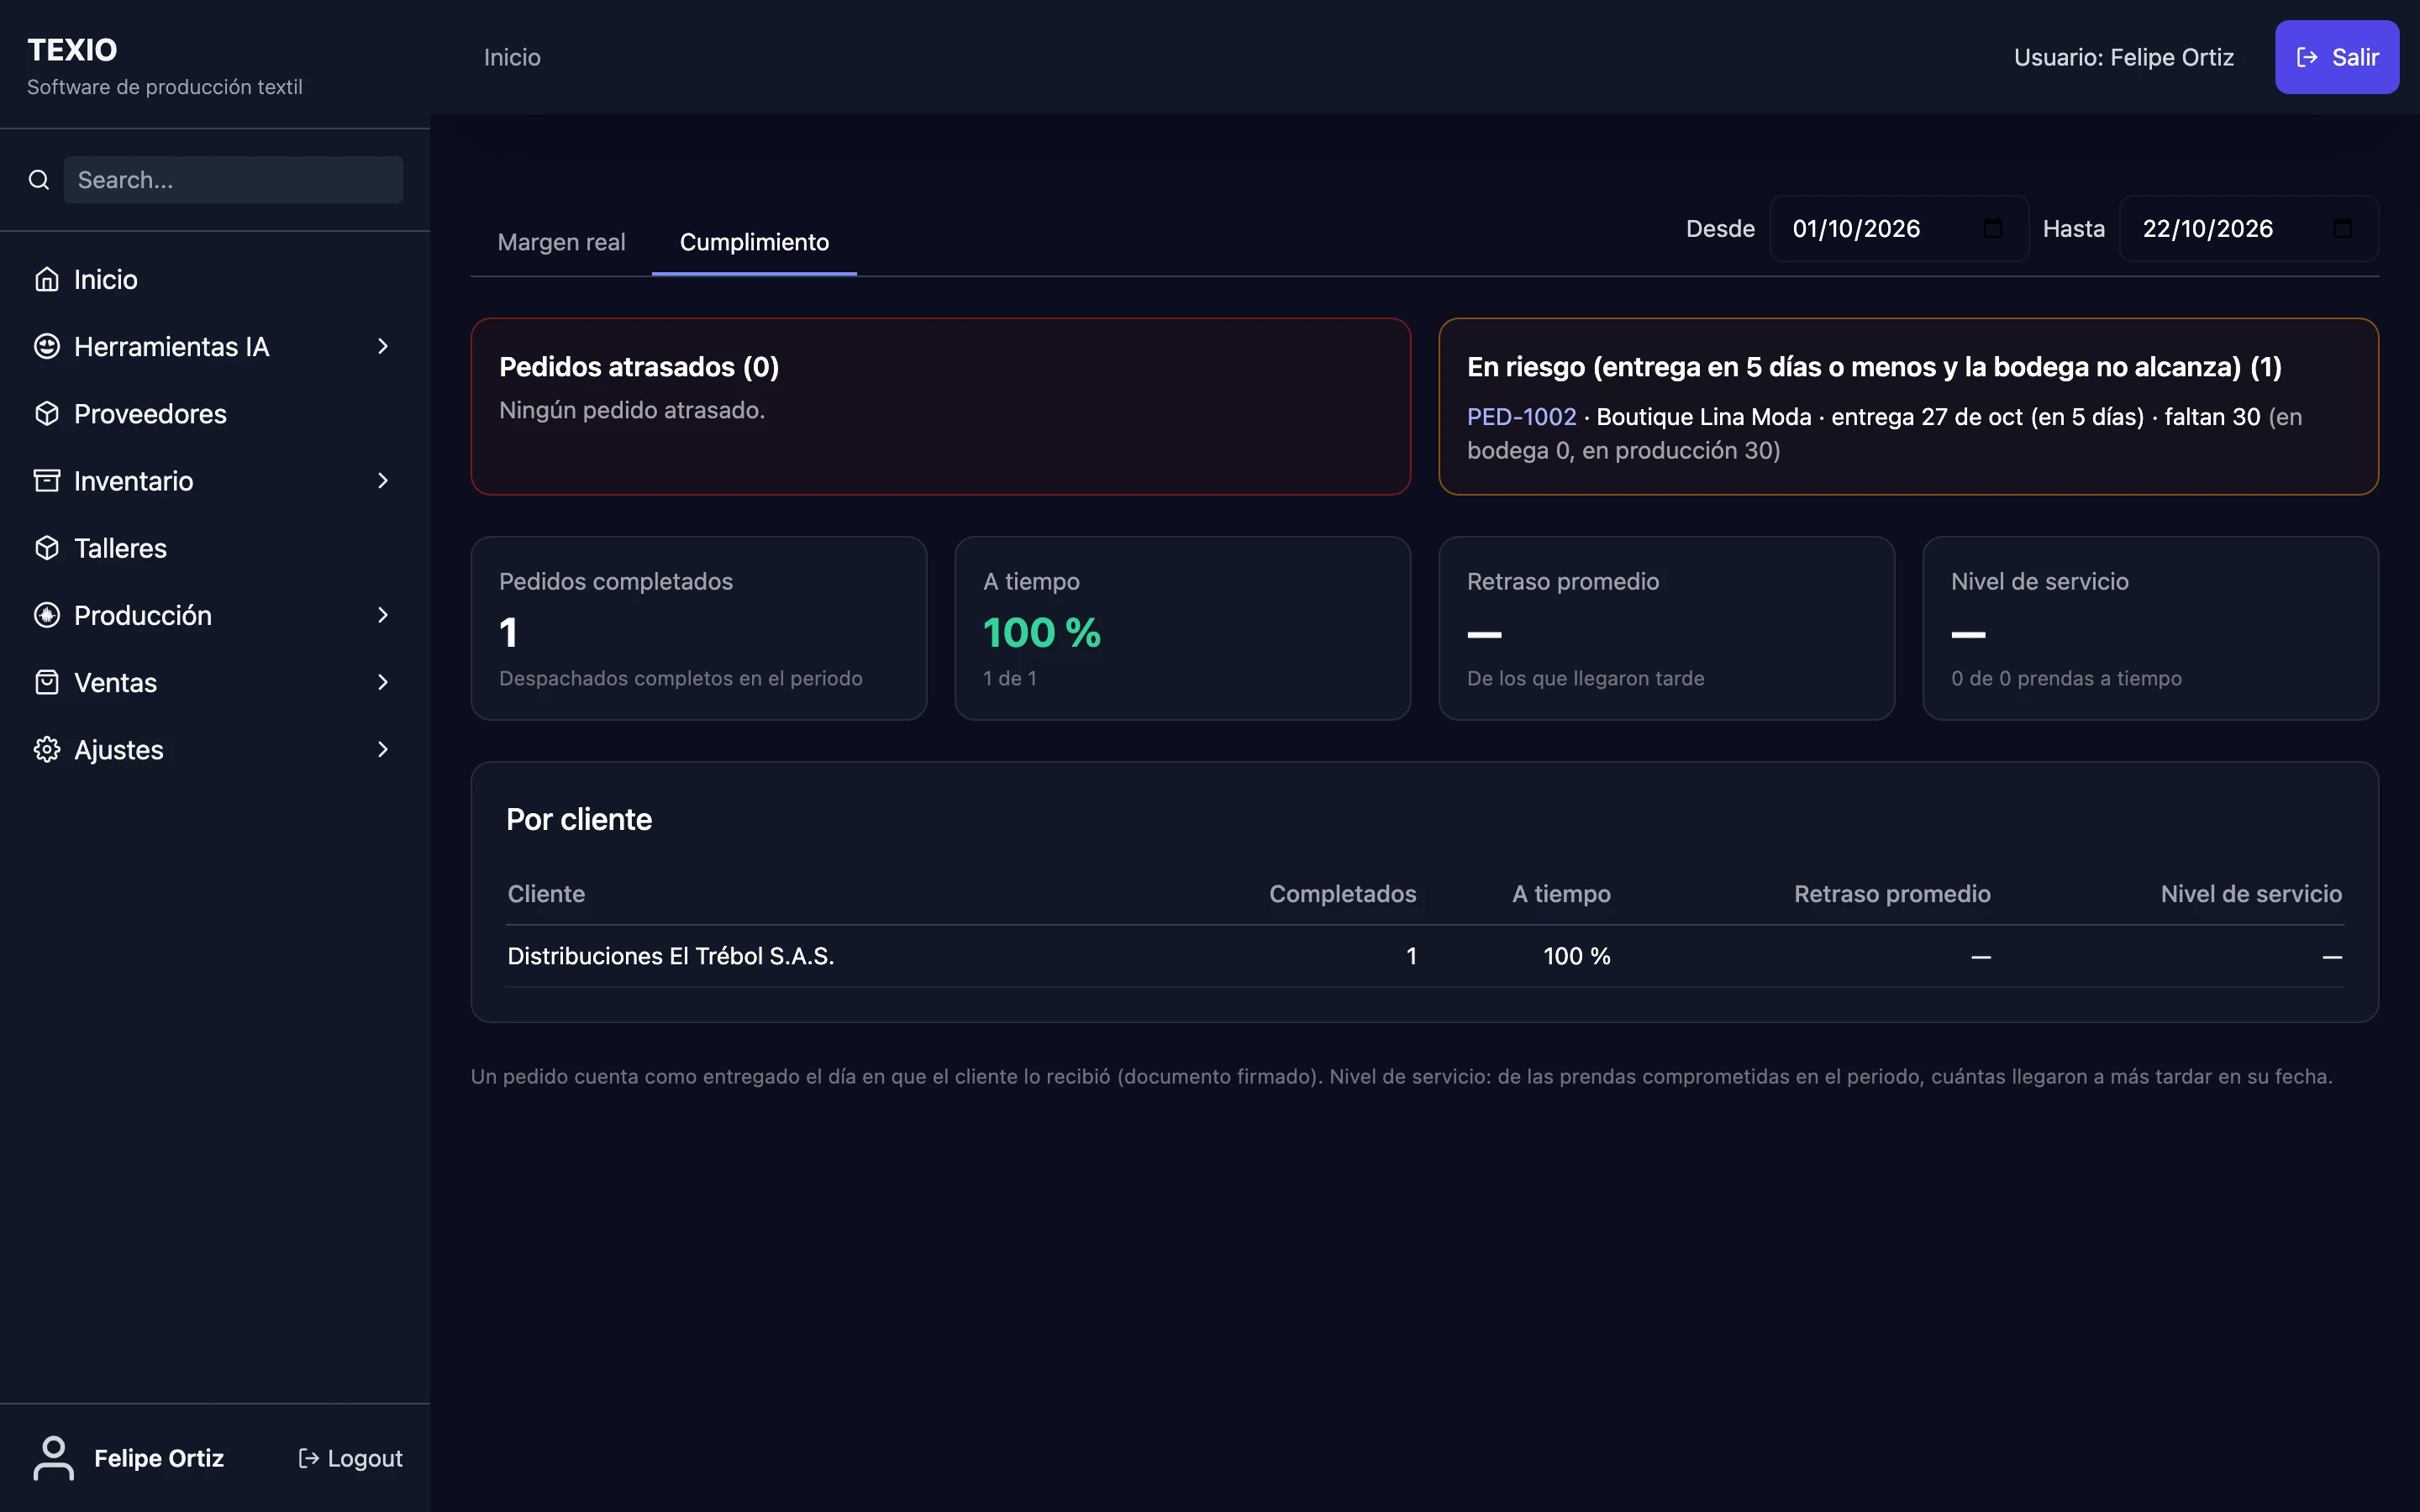Click the Inicio home icon

tap(47, 279)
